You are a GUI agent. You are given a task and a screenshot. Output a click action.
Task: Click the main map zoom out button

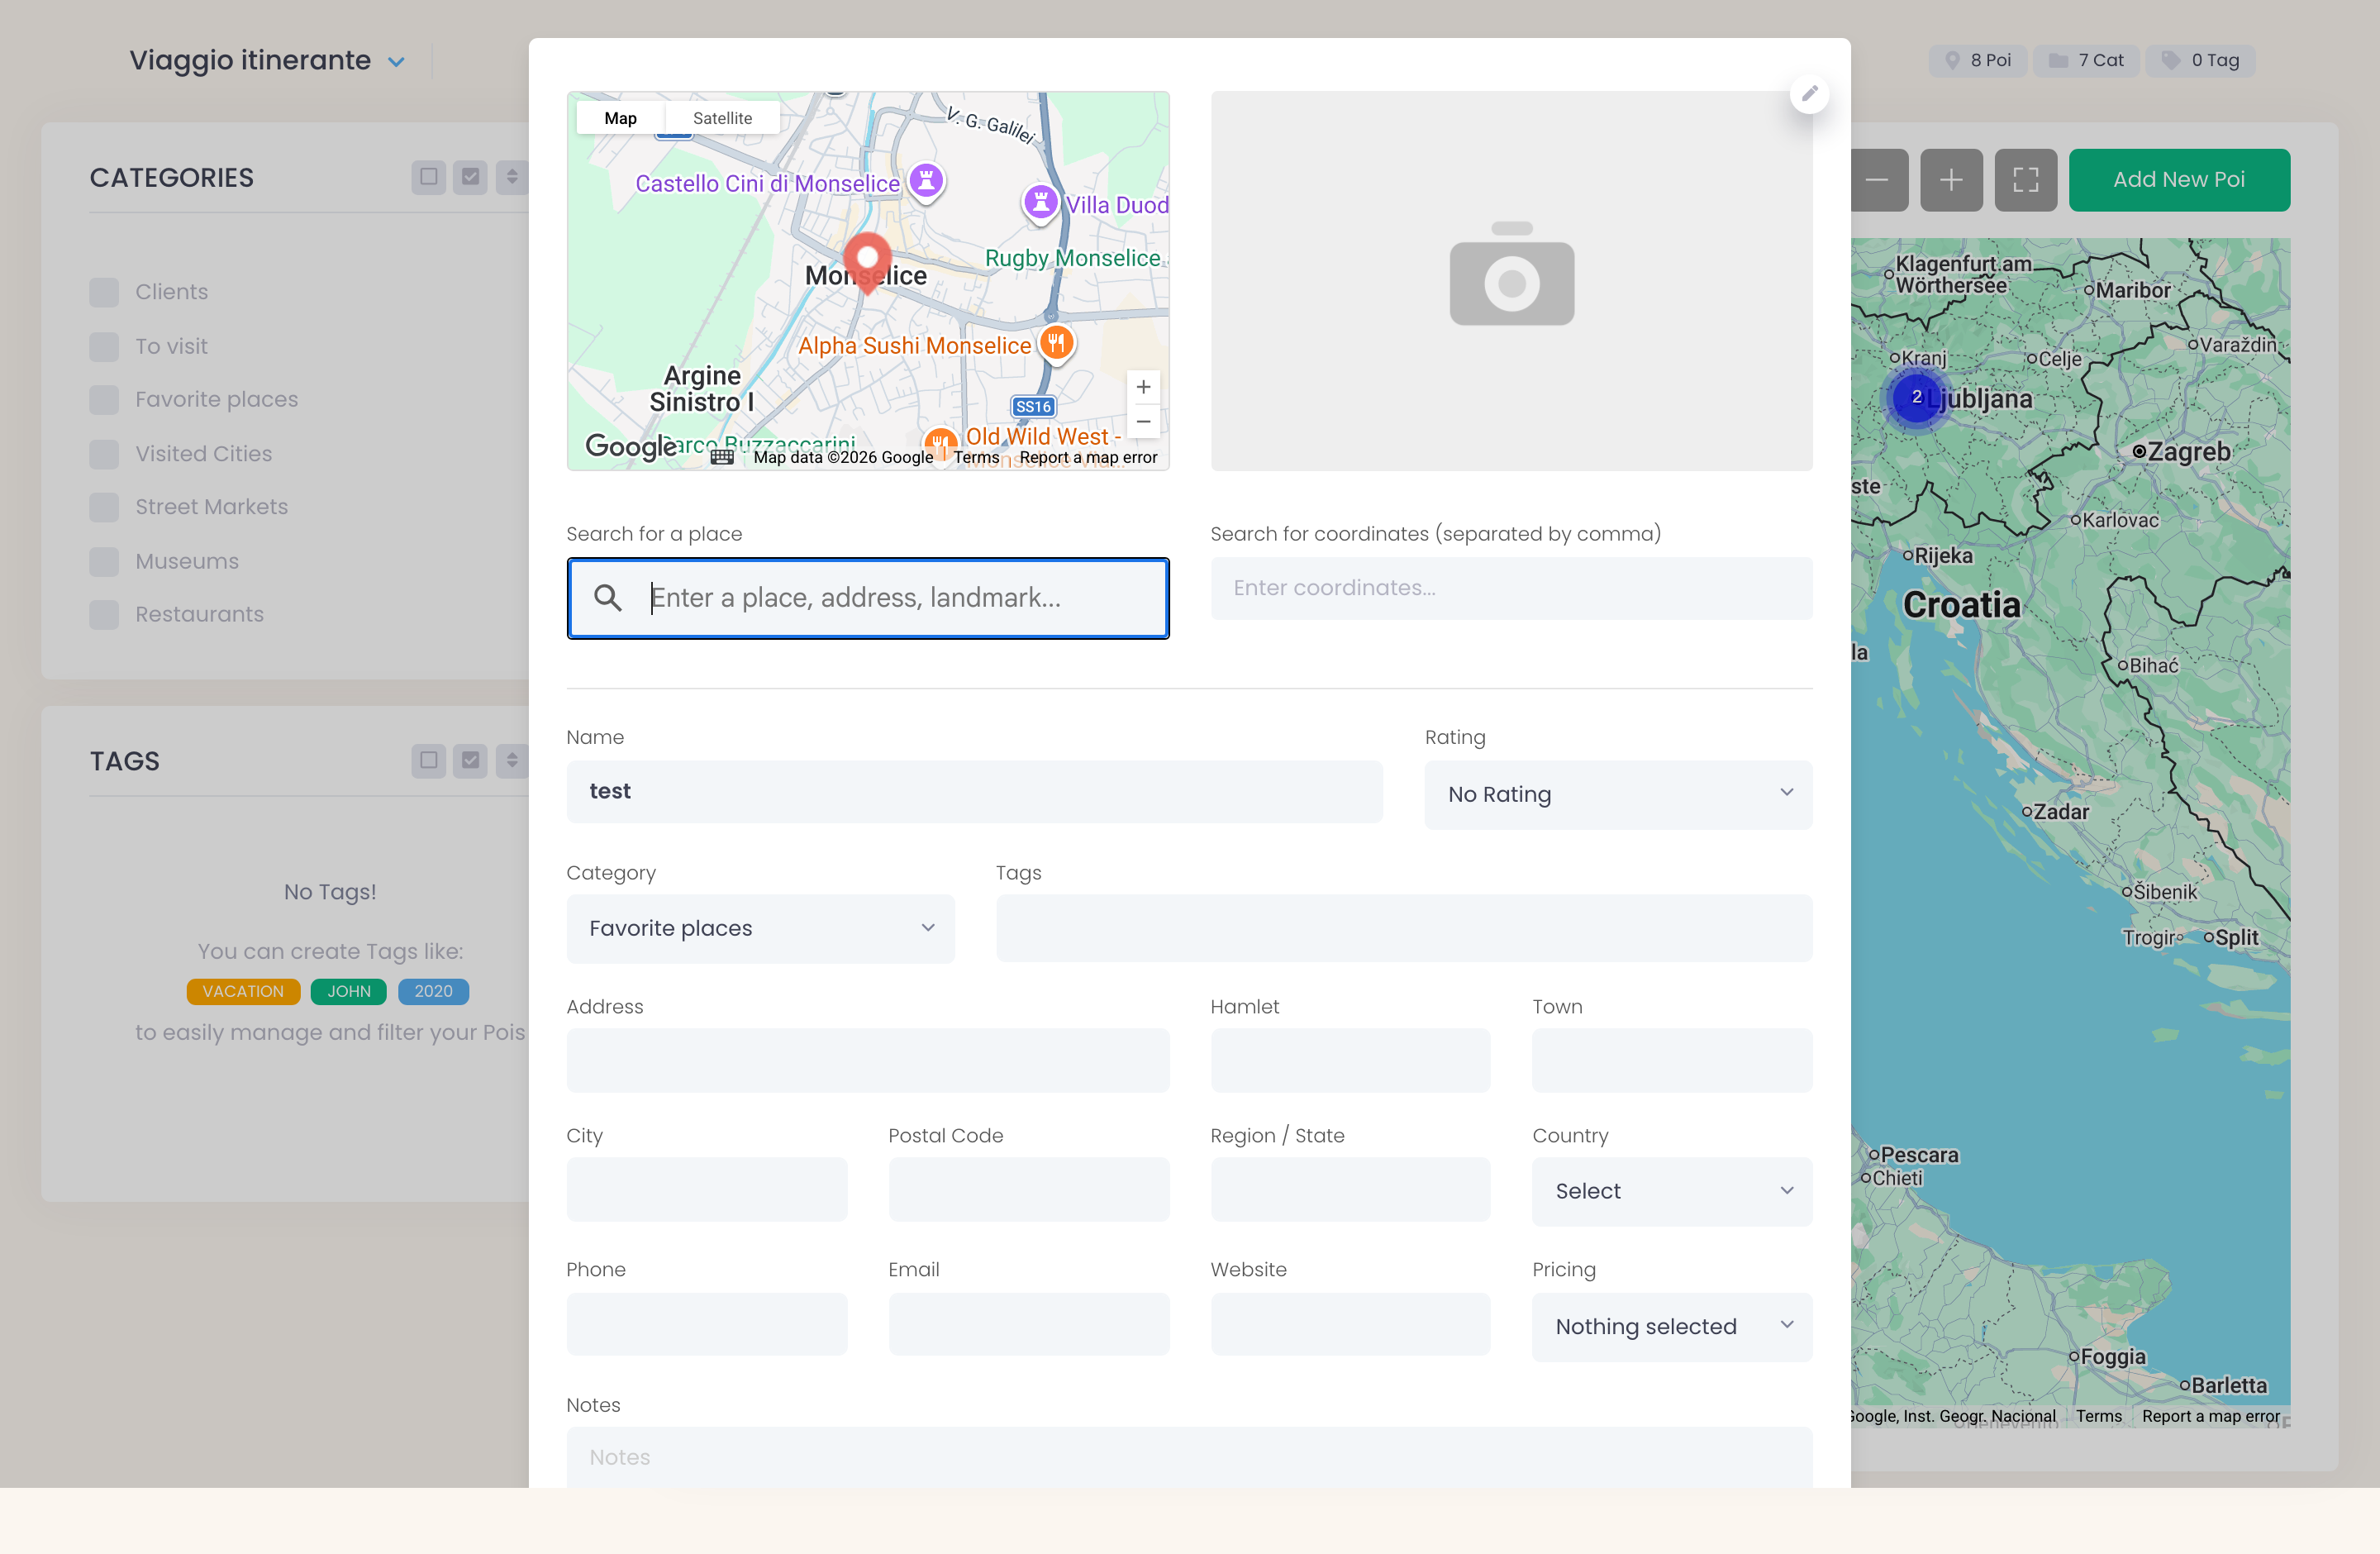pyautogui.click(x=1877, y=180)
